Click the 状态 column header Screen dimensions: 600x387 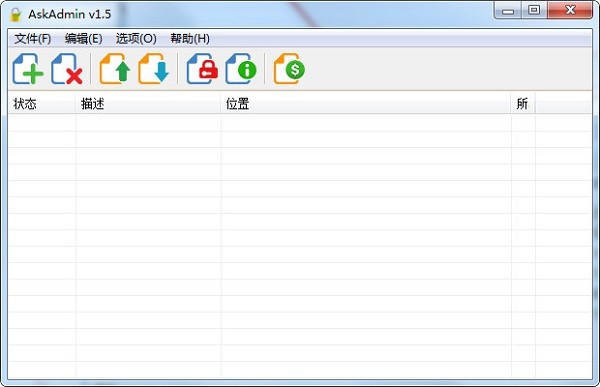(x=42, y=103)
